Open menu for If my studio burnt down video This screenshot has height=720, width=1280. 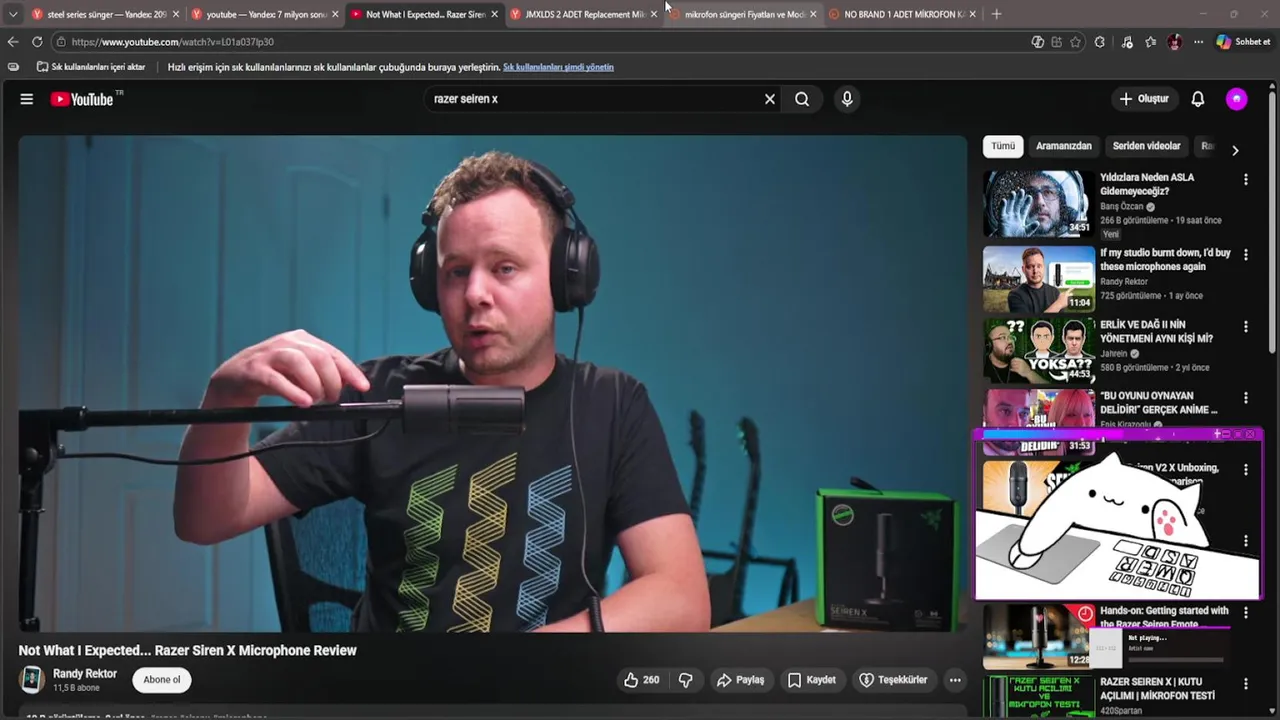click(x=1246, y=255)
